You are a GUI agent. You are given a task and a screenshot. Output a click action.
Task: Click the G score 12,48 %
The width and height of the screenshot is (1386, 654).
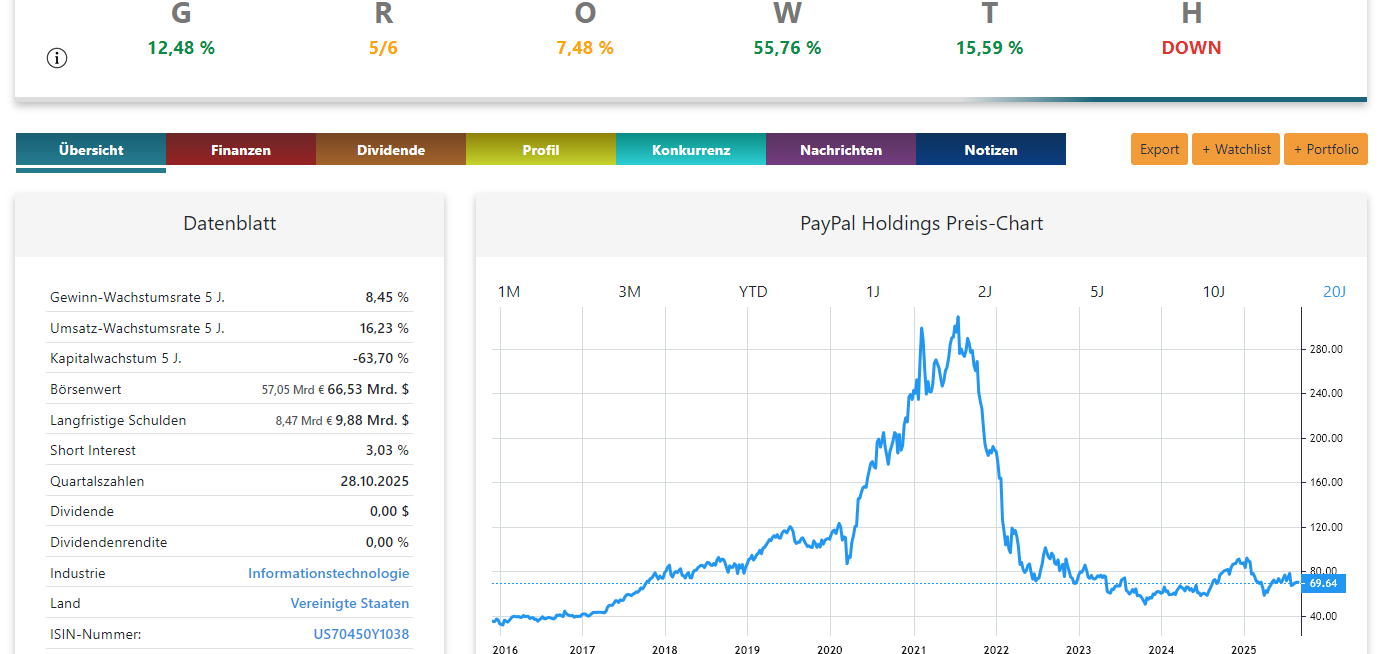coord(181,48)
